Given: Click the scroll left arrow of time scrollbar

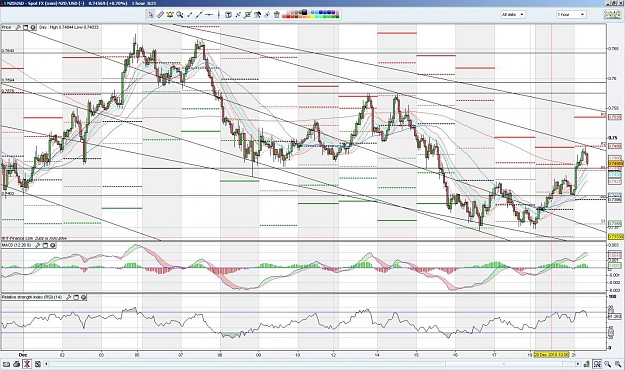Looking at the screenshot, I should pos(47,364).
